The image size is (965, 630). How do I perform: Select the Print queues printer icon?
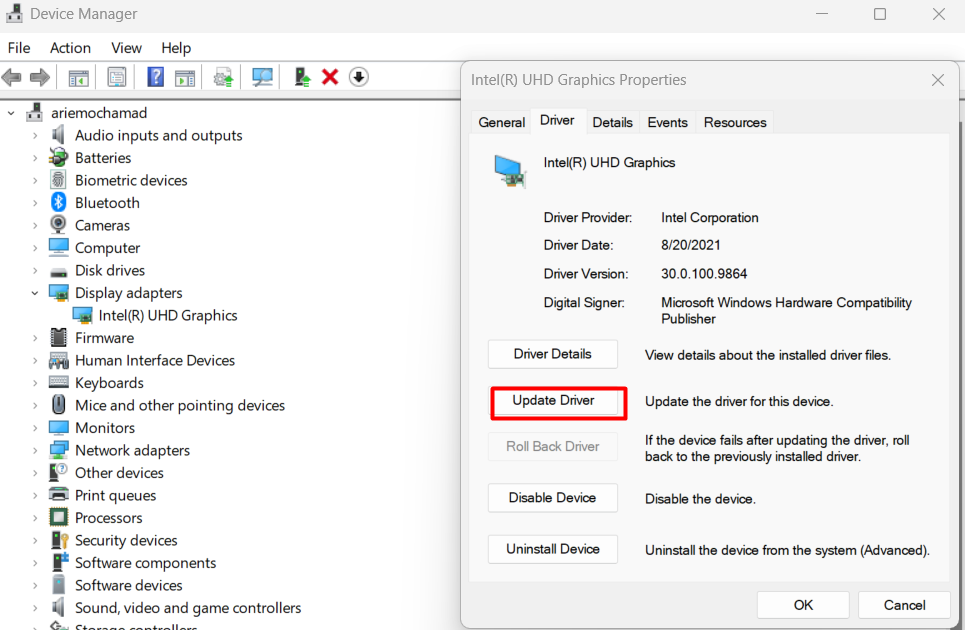tap(58, 495)
